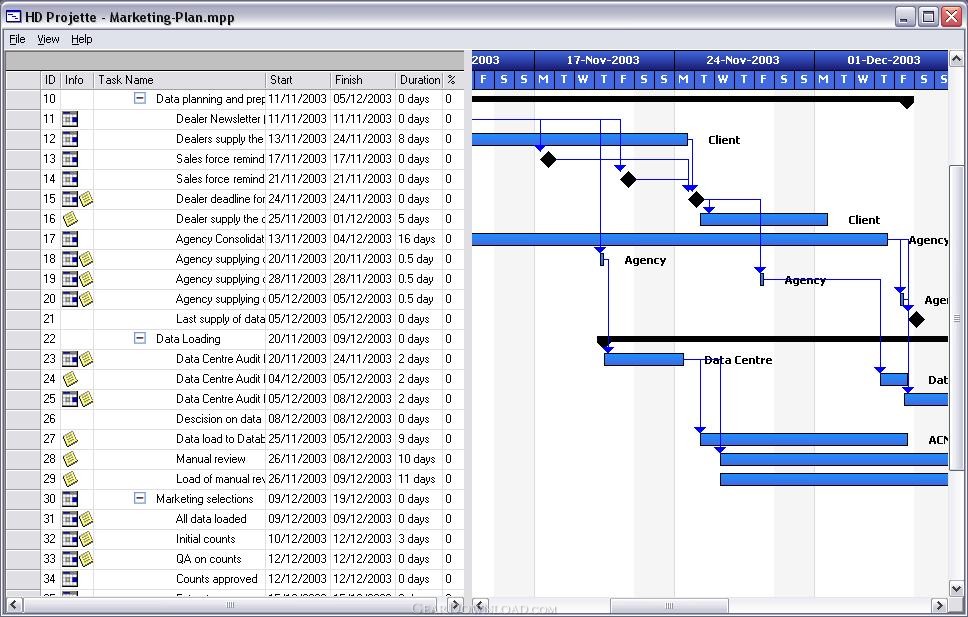Screen dimensions: 968x617
Task: Click the Gantt bar for task 27 data load
Action: 804,439
